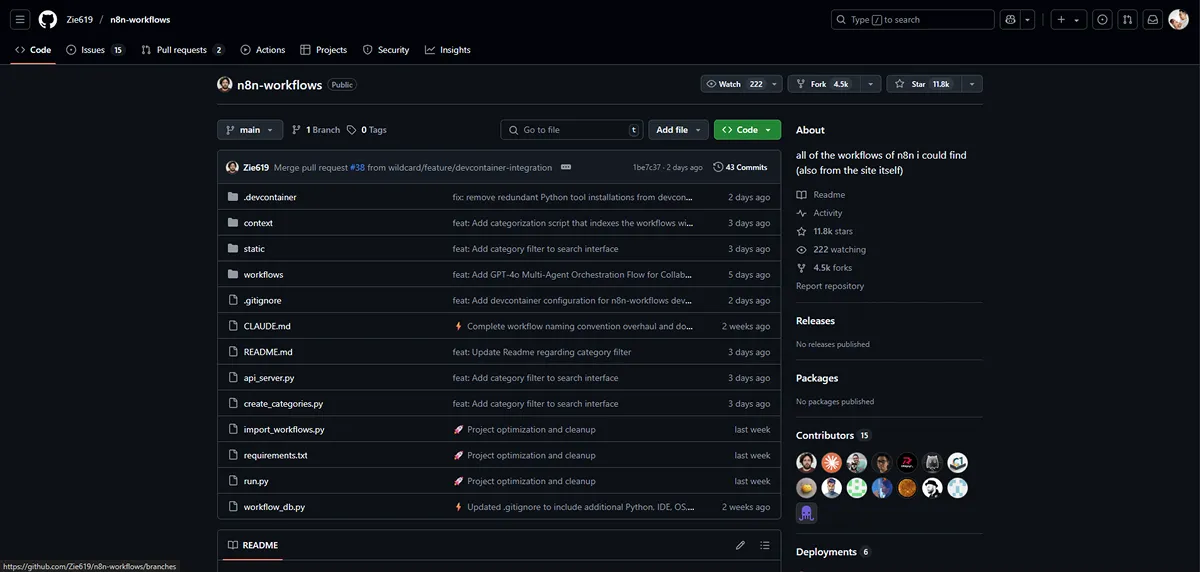This screenshot has width=1200, height=573.
Task: Click Zie619 avatar in latest commit row
Action: pos(232,167)
